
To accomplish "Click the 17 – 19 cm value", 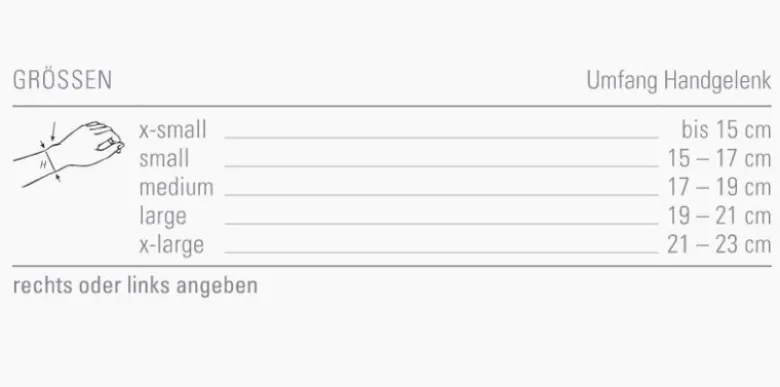I will coord(719,188).
